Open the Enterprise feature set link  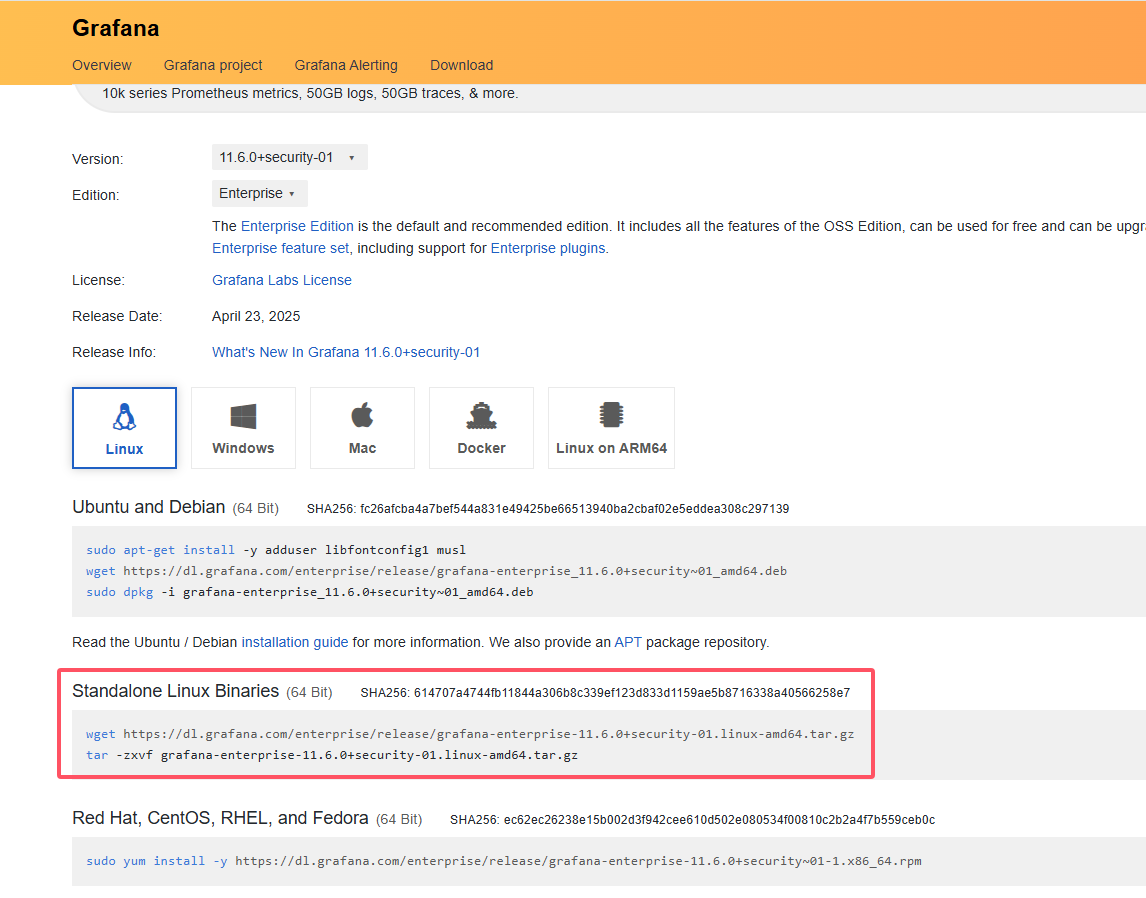(280, 248)
